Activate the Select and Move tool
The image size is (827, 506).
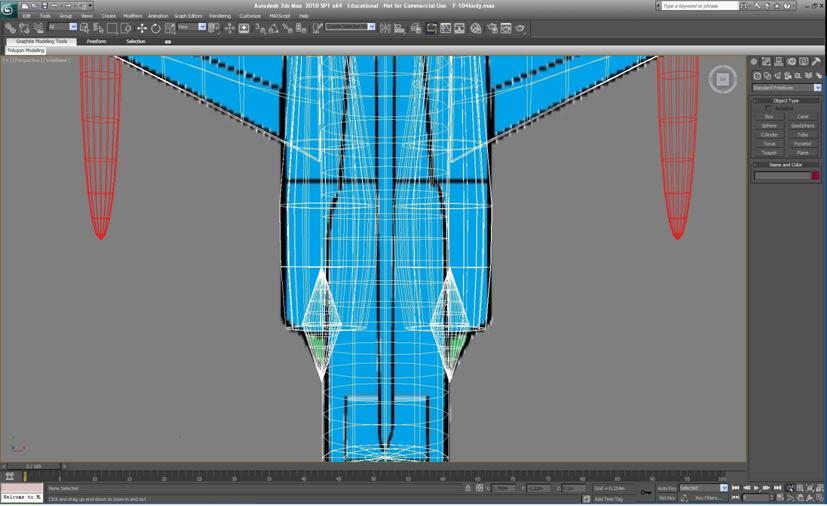(142, 28)
